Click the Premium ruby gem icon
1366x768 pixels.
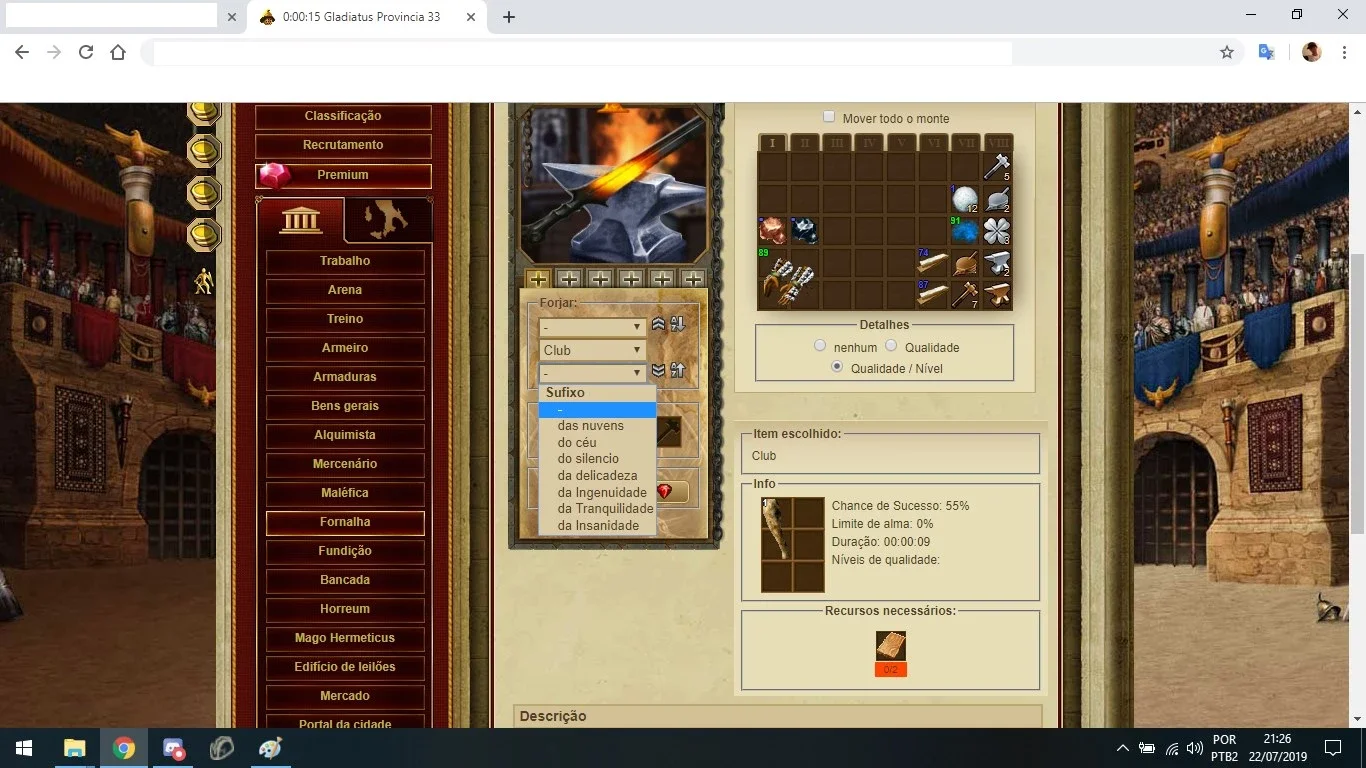(x=274, y=176)
